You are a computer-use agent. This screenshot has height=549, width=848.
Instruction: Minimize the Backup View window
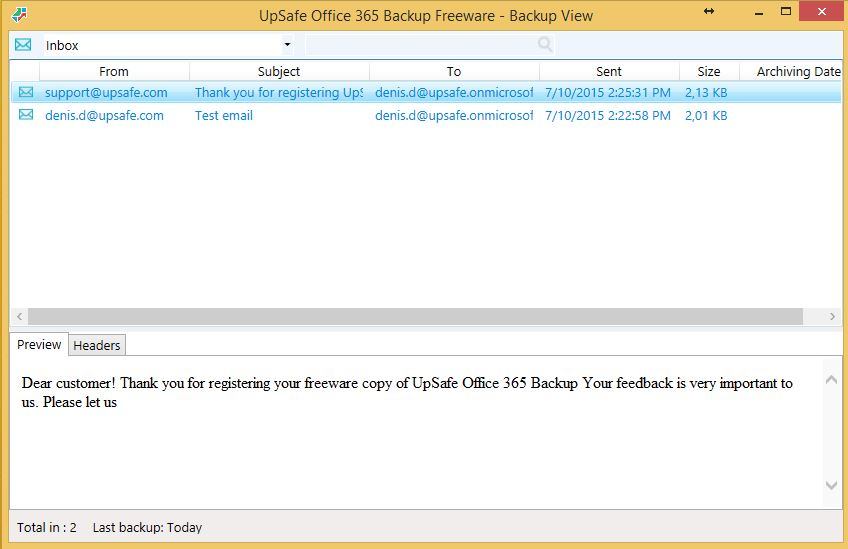coord(759,12)
